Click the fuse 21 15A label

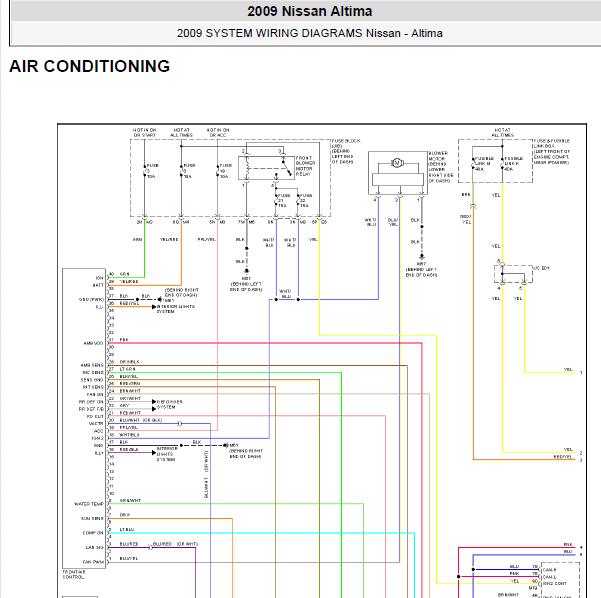tap(283, 200)
